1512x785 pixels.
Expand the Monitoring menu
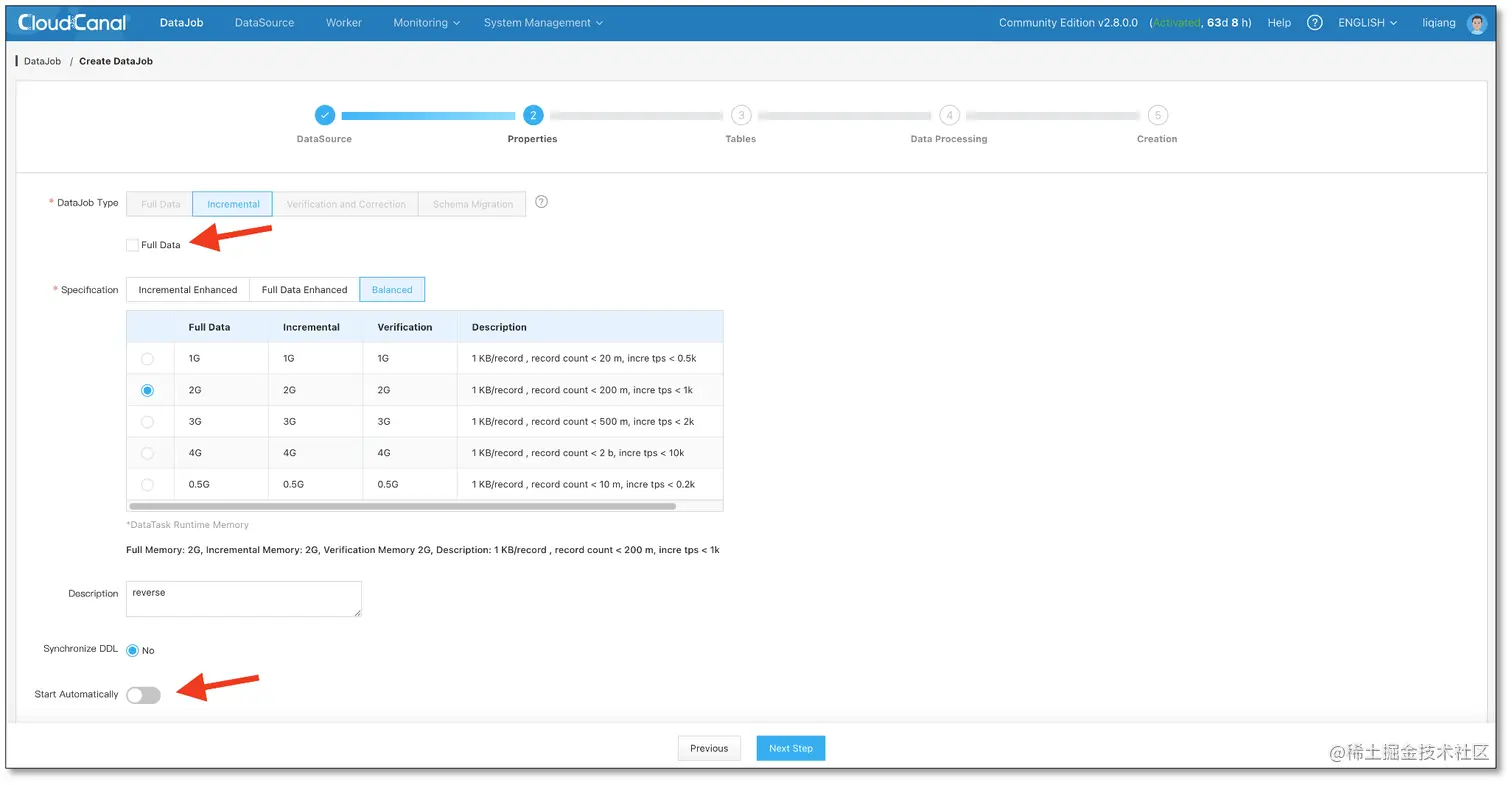[427, 22]
